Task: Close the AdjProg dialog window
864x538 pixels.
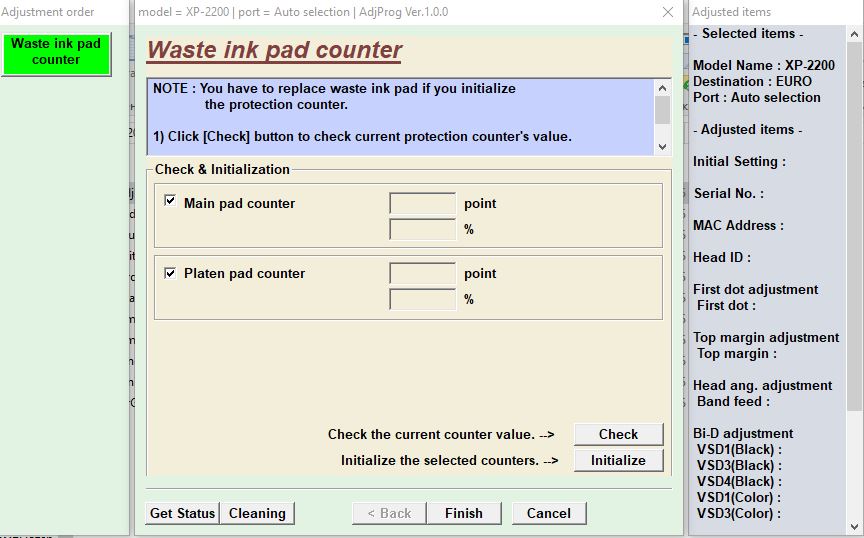Action: point(667,12)
